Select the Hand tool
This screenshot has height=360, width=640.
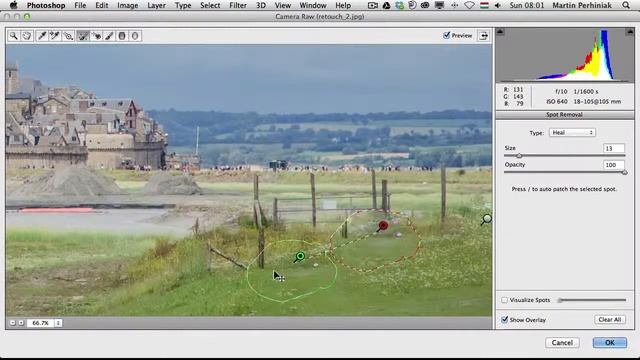coord(27,36)
